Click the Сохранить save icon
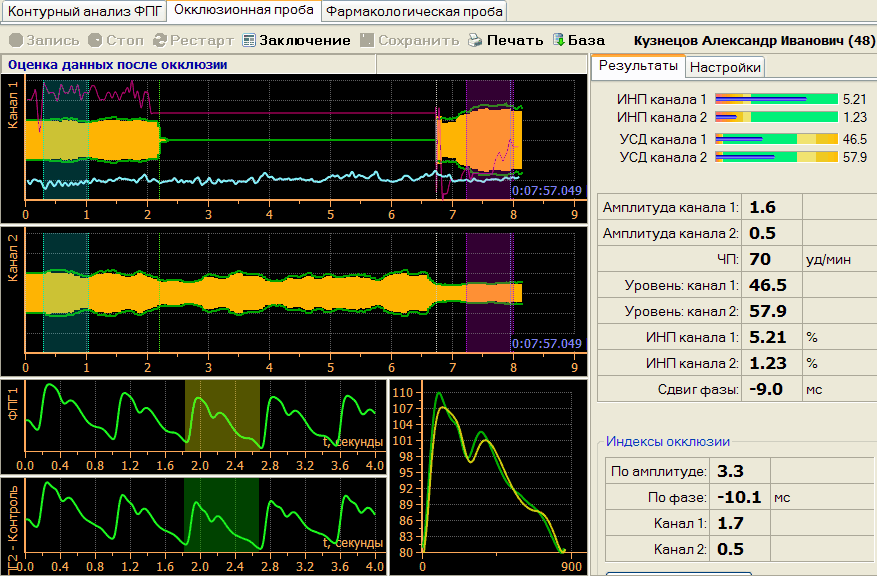This screenshot has width=877, height=576. 367,41
